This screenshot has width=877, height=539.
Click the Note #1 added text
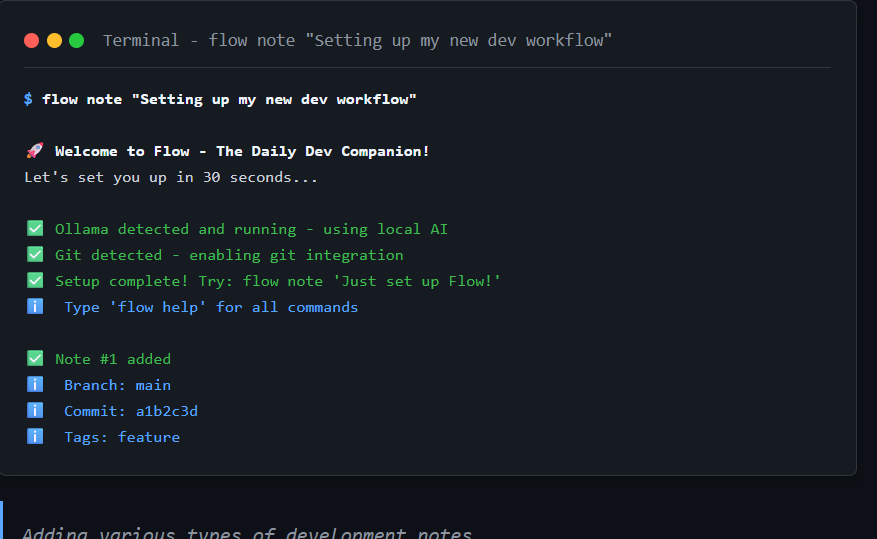113,359
